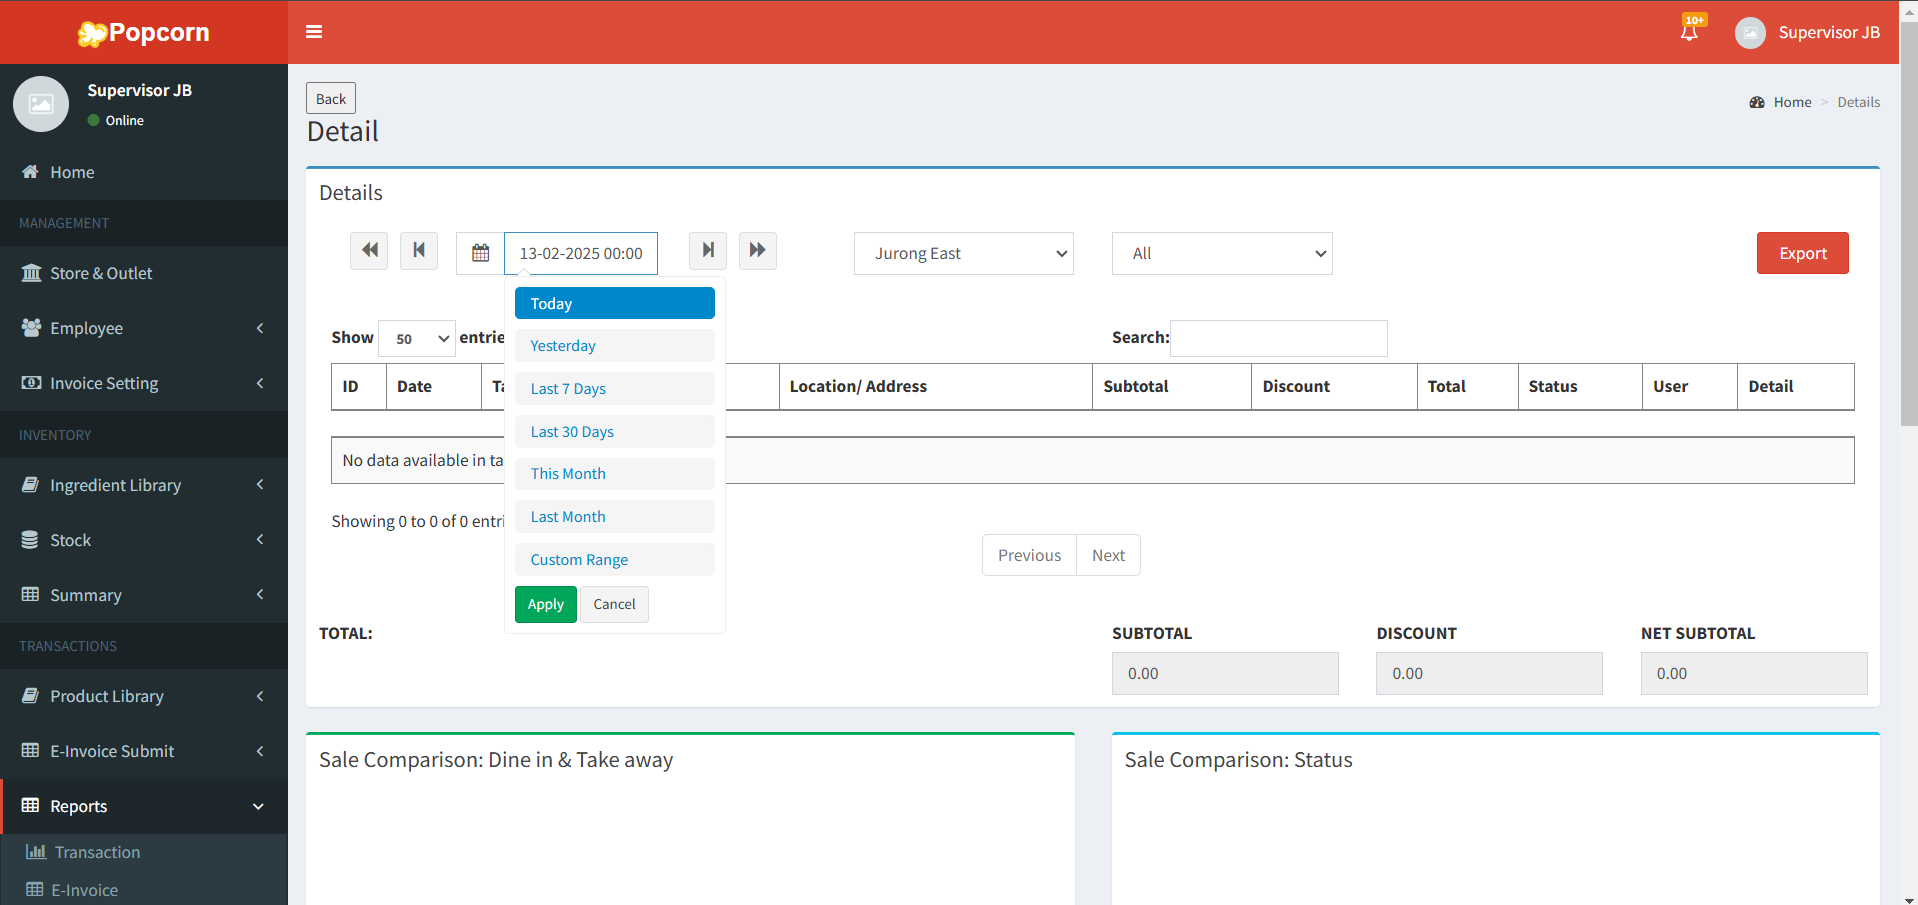Click the Next pagination button
1918x905 pixels.
tap(1108, 555)
